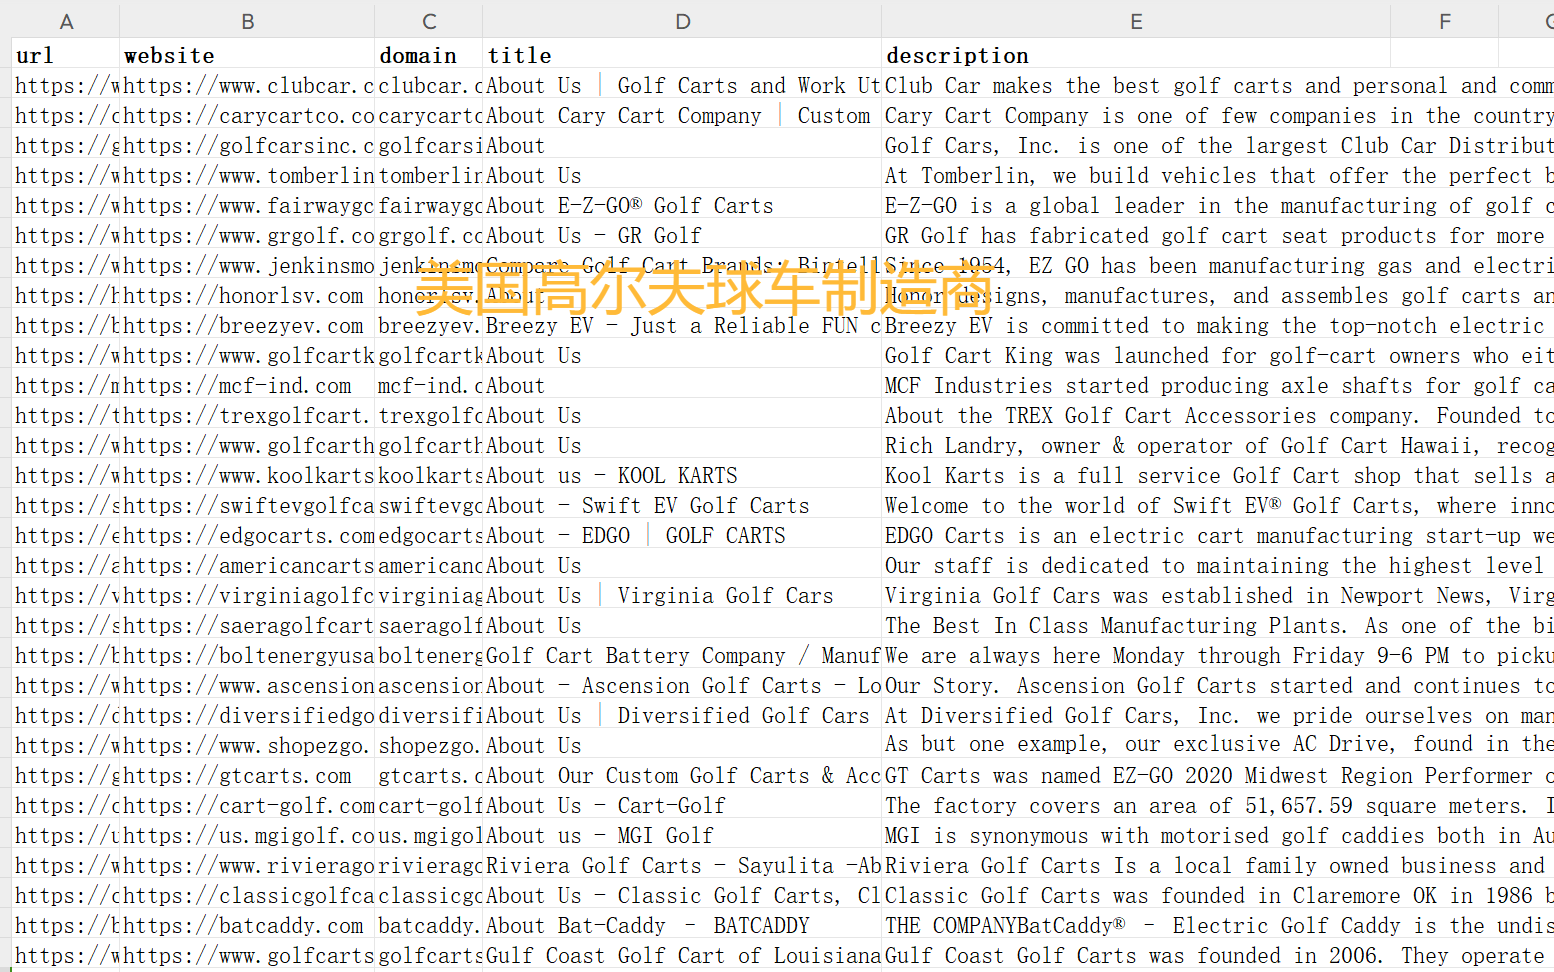1554x972 pixels.
Task: Click the 'description' header cell
Action: click(1136, 55)
